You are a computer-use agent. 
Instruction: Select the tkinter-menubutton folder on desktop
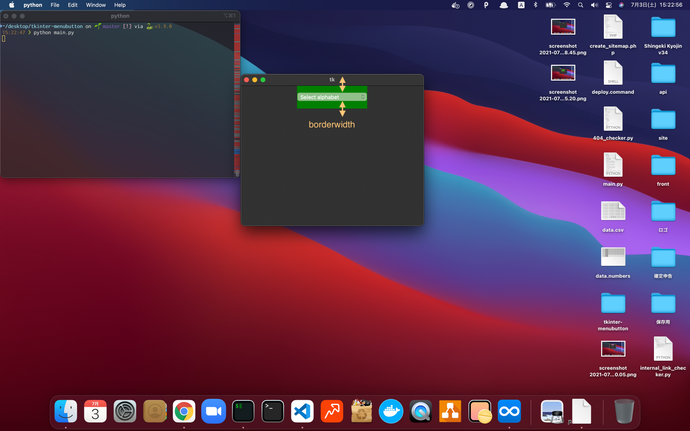tap(613, 307)
